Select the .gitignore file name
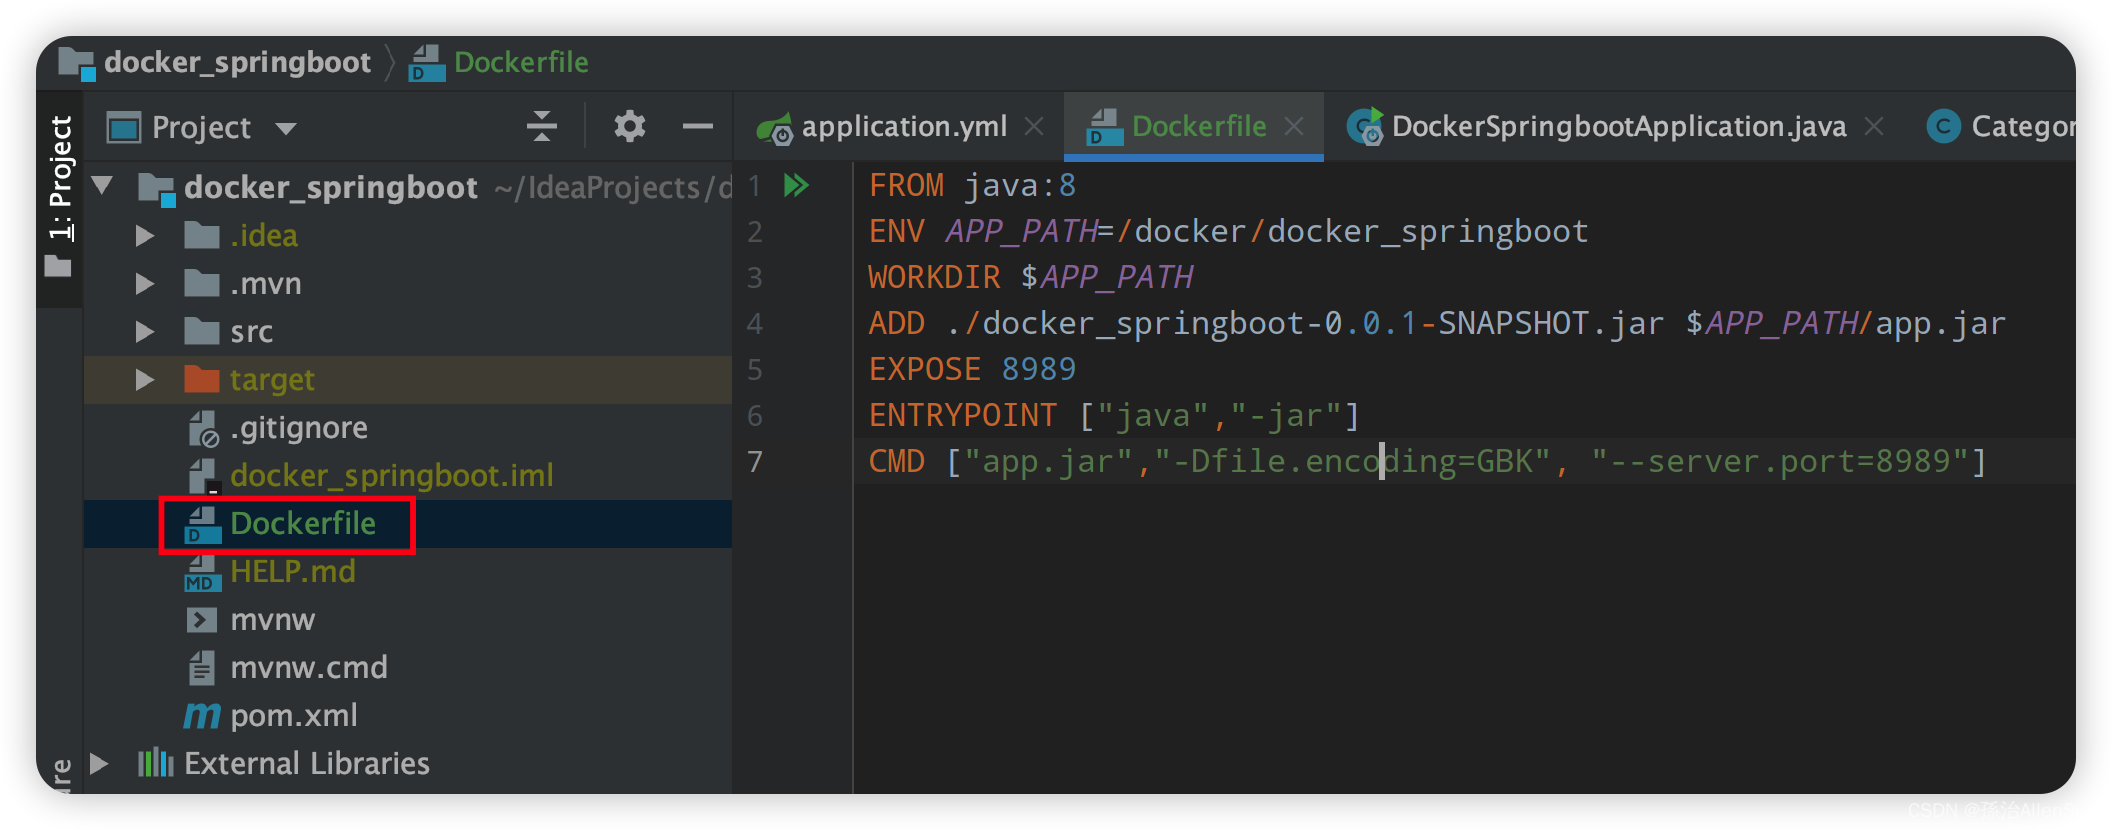Viewport: 2112px width, 830px height. coord(299,428)
